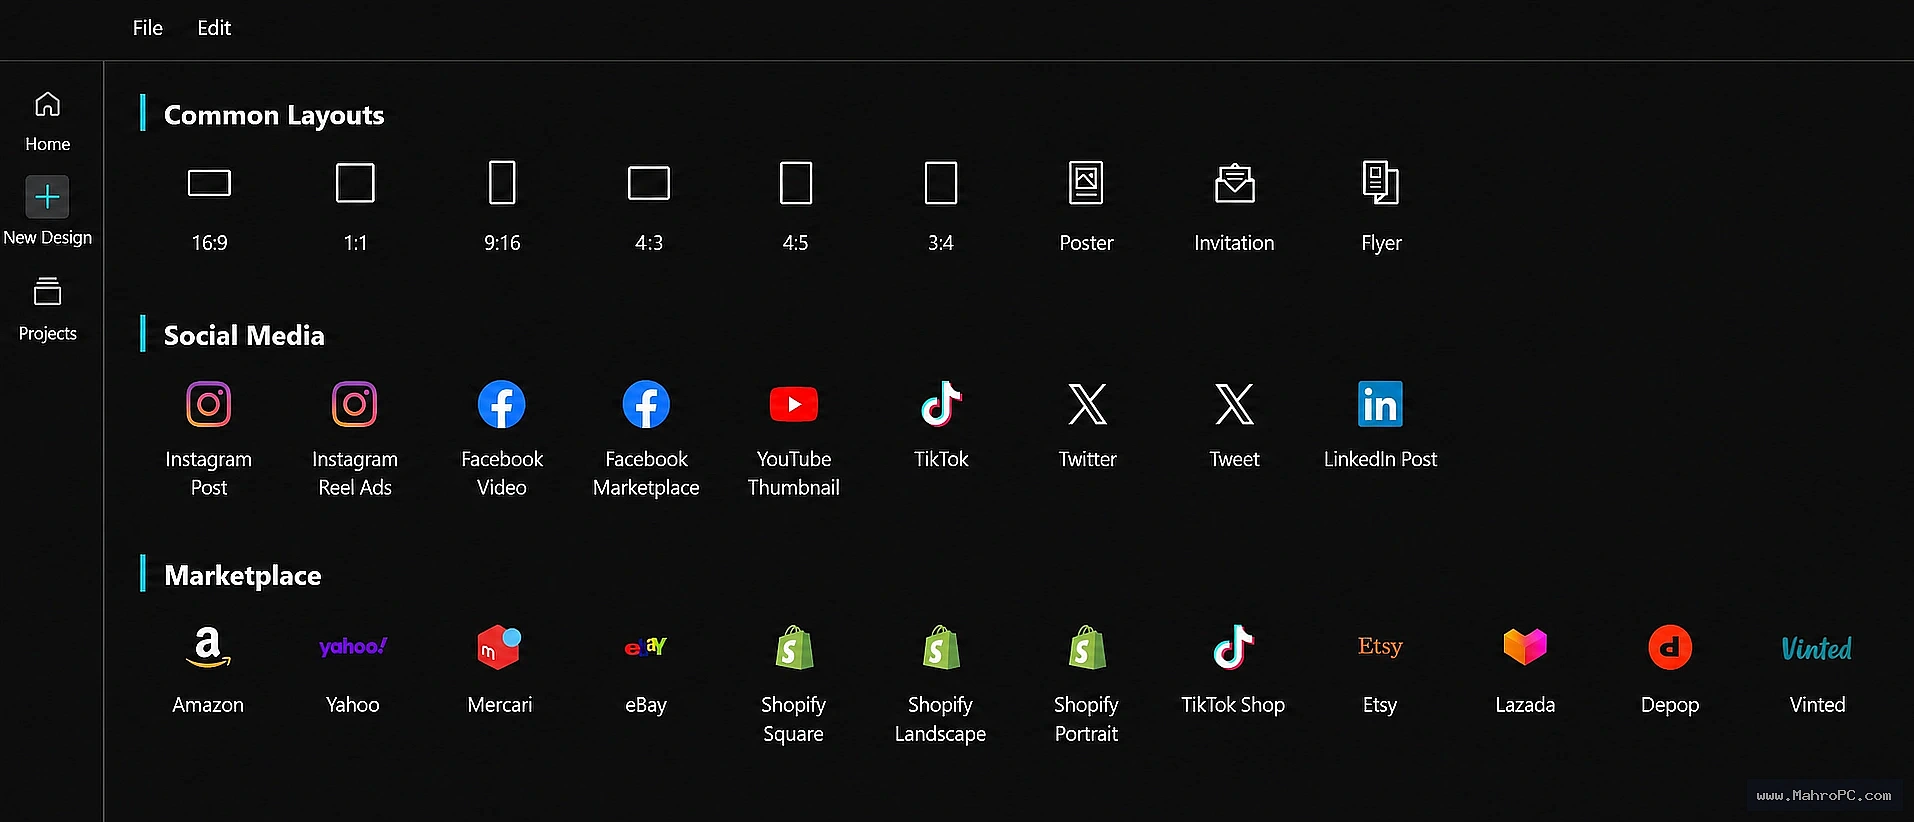Choose the YouTube Thumbnail preset
This screenshot has height=822, width=1914.
(794, 437)
